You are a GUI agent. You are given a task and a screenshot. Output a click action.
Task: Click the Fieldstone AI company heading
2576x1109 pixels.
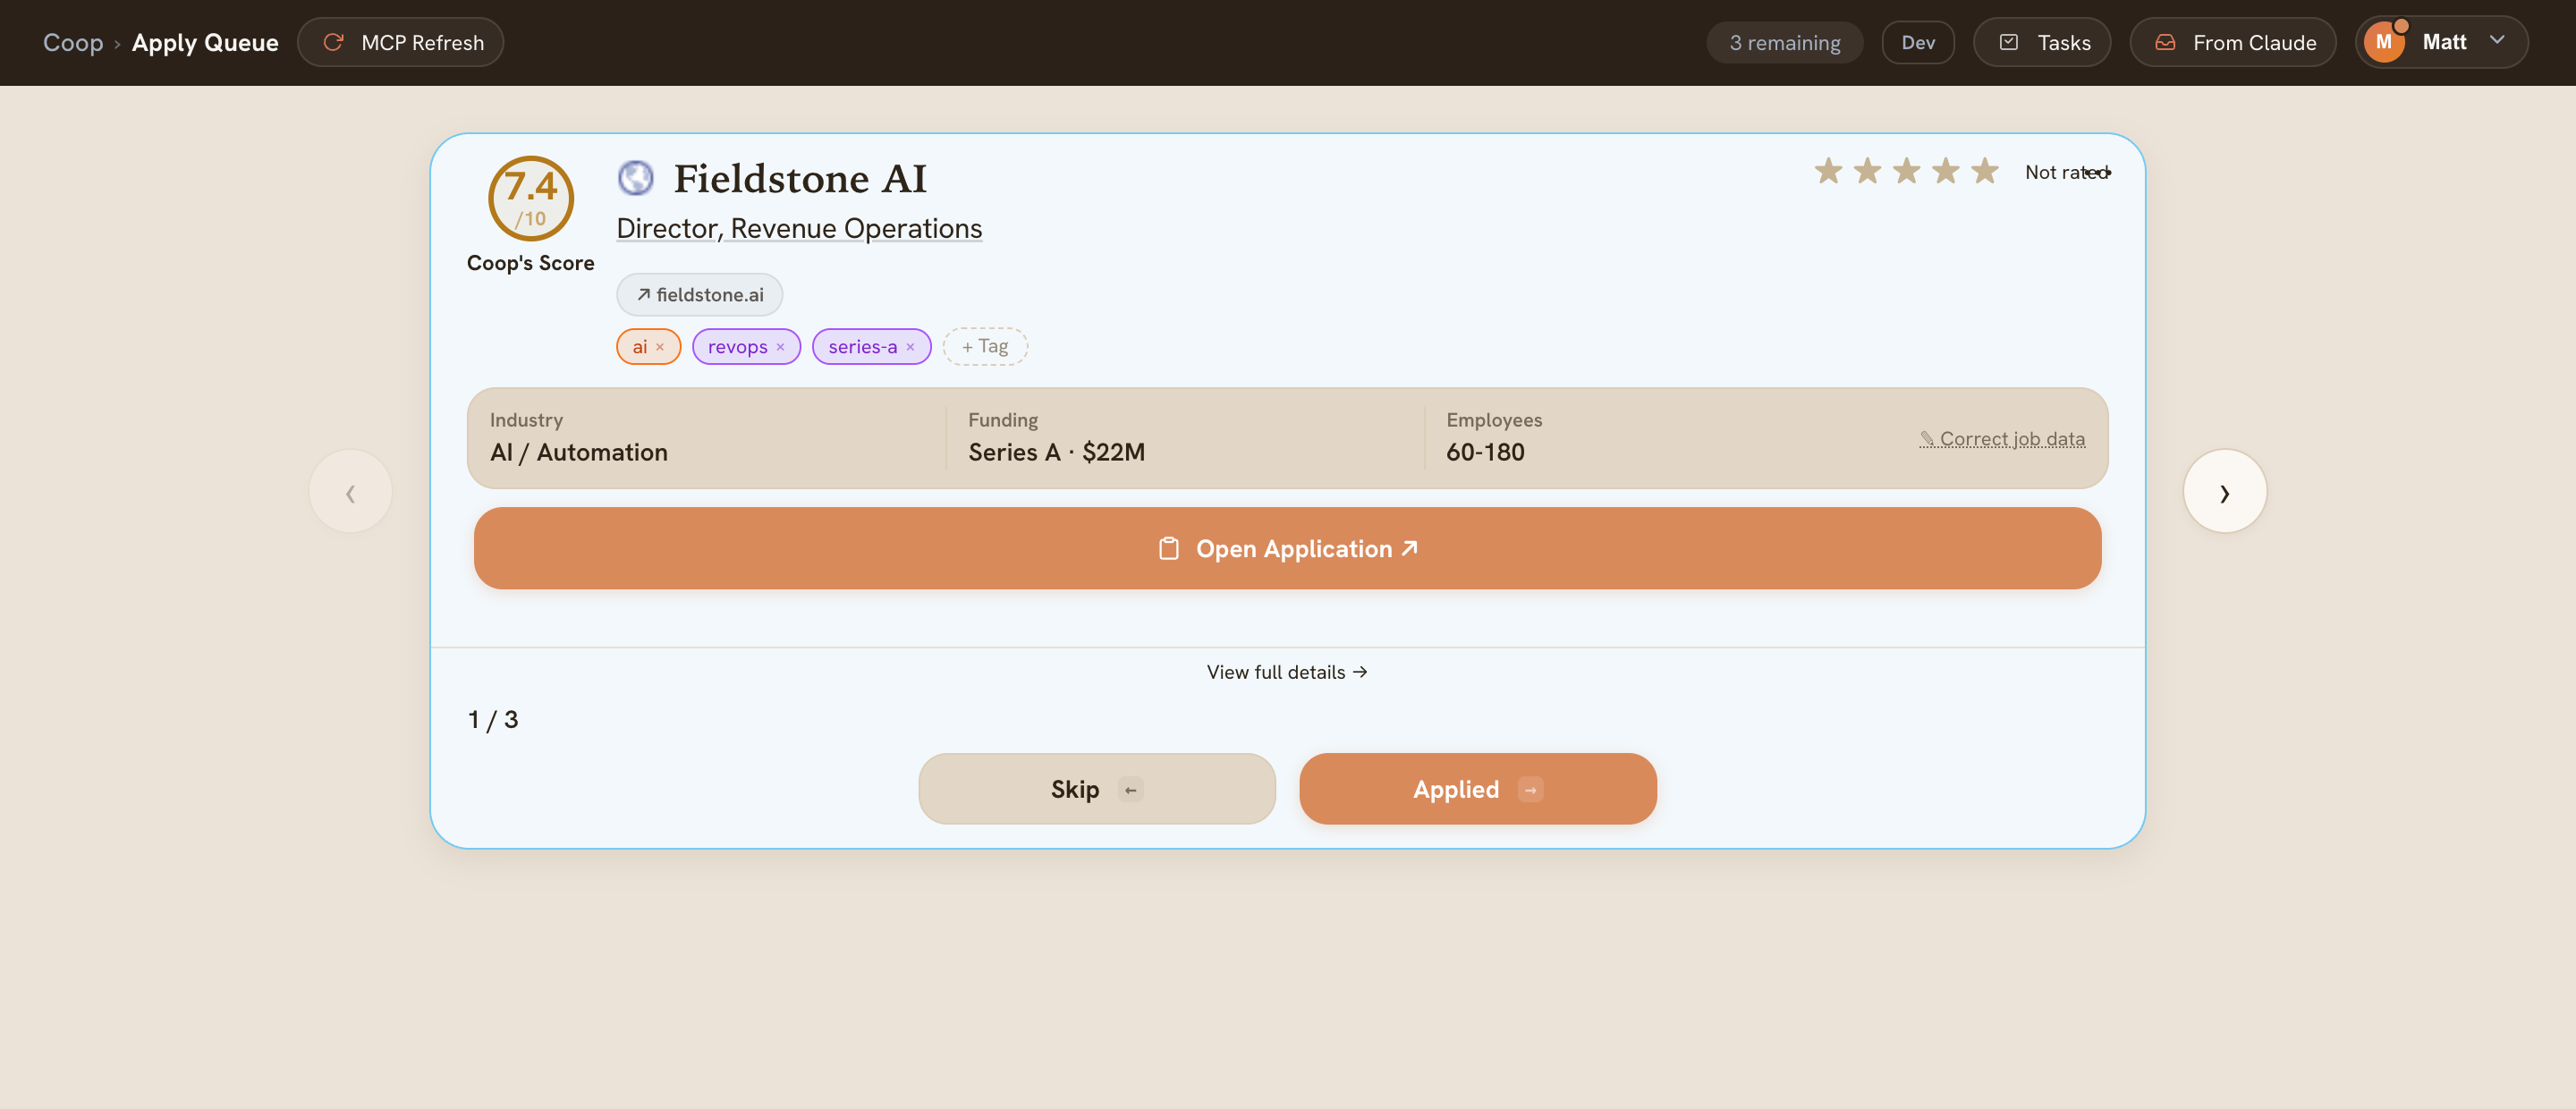[800, 179]
